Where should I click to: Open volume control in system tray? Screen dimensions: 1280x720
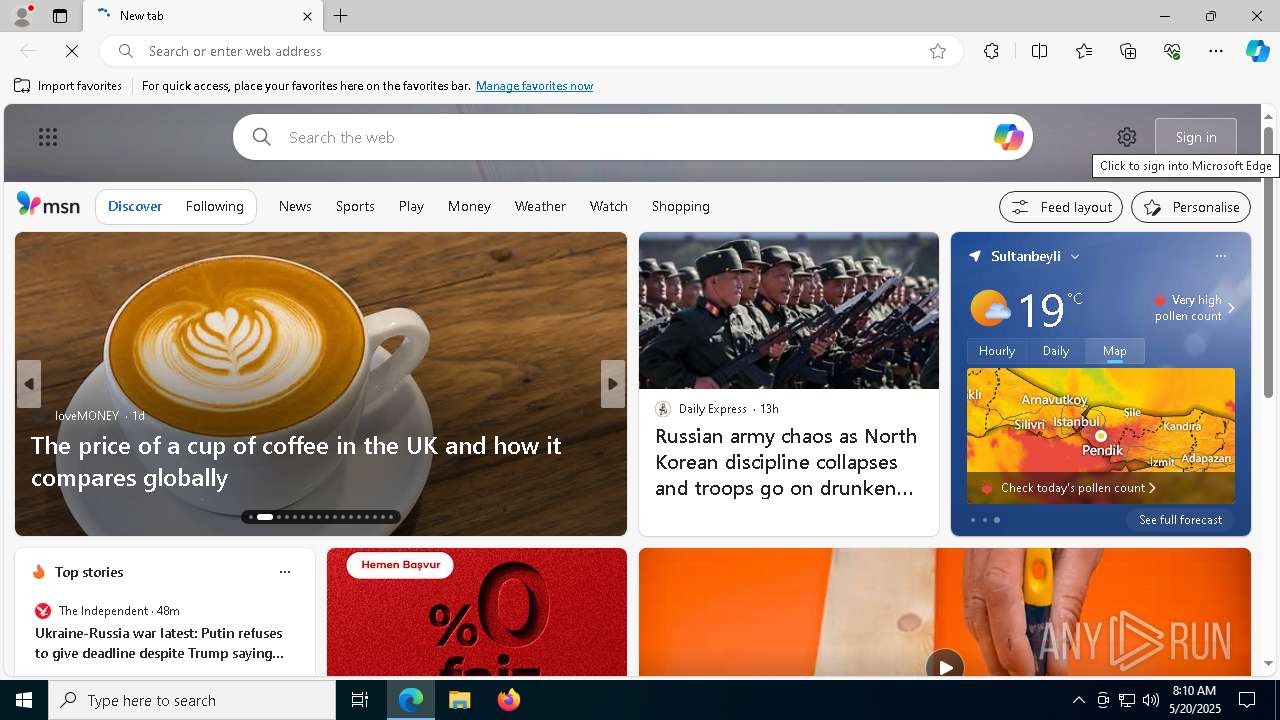[x=1150, y=700]
